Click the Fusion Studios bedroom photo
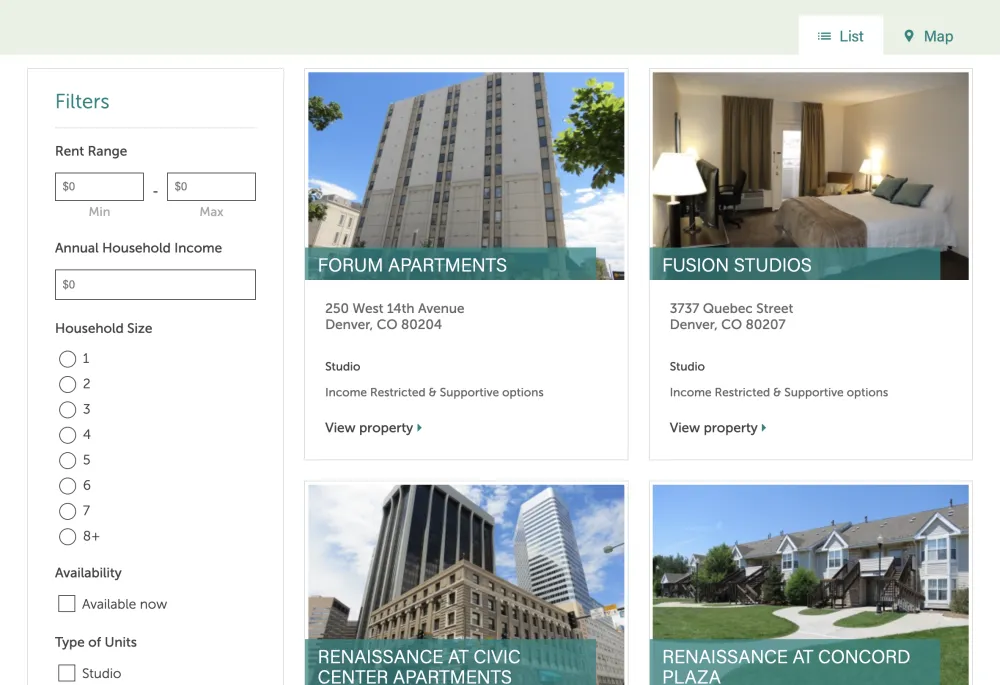Viewport: 1000px width, 685px height. [x=810, y=160]
